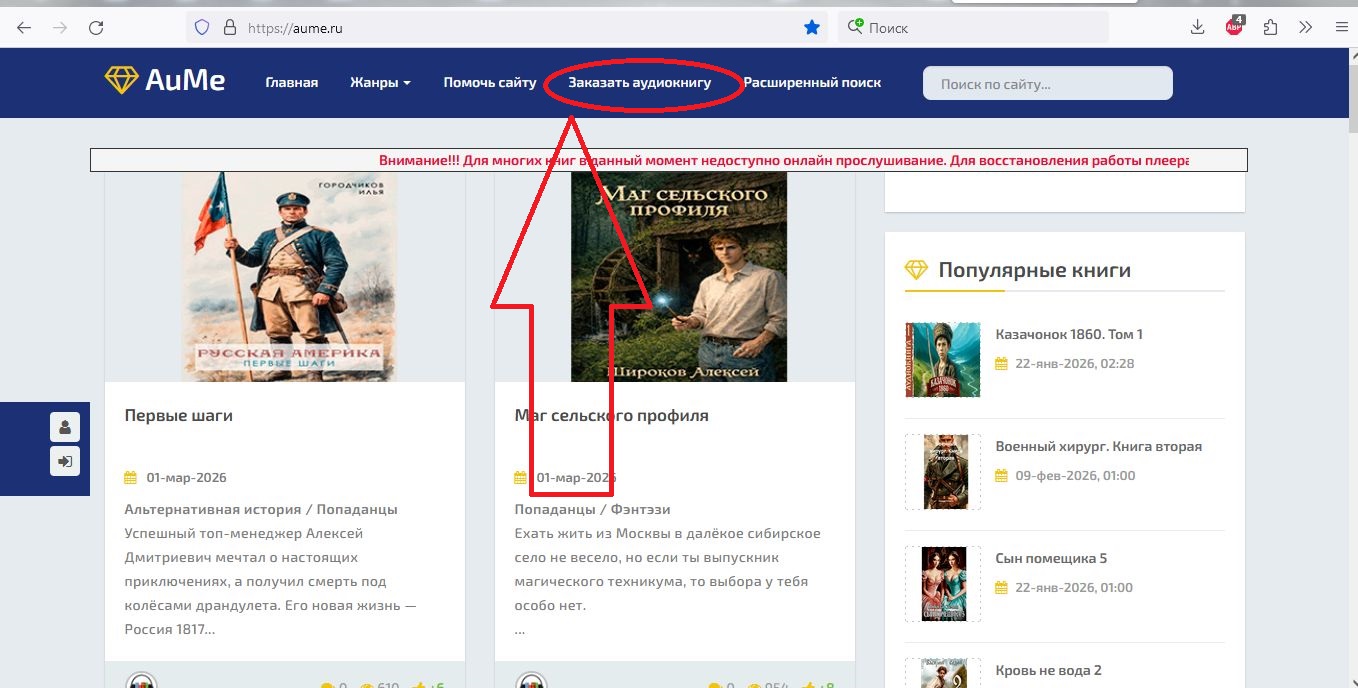
Task: Go to the Главная page
Action: coord(292,83)
